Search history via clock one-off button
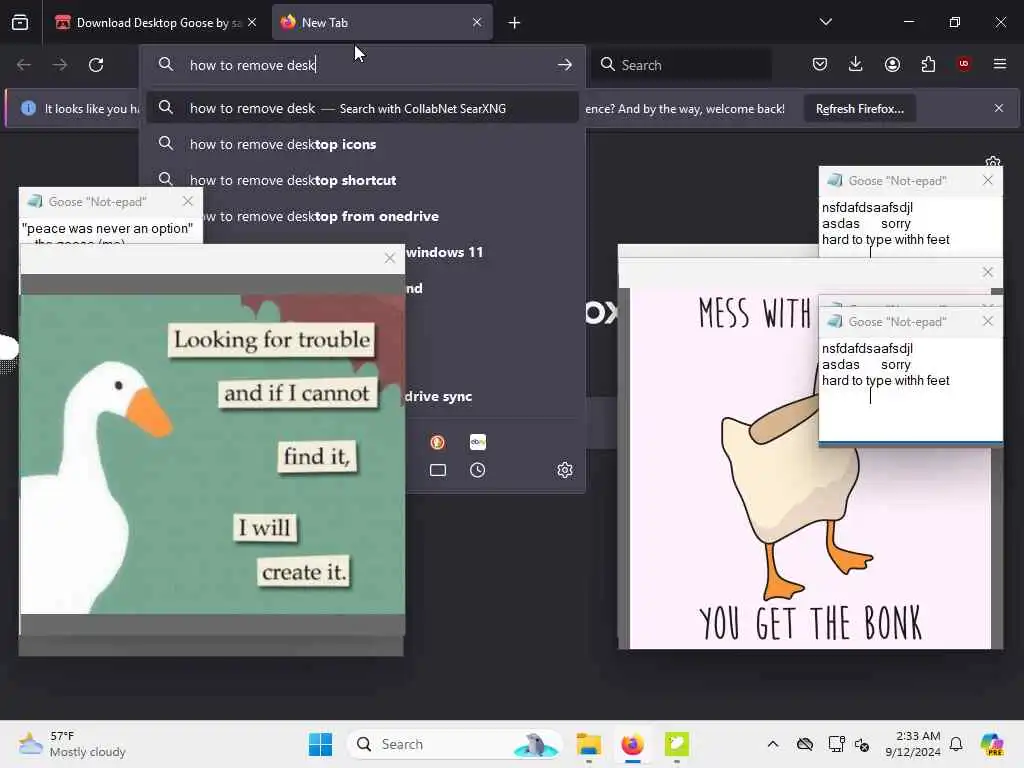Image resolution: width=1024 pixels, height=768 pixels. (477, 470)
